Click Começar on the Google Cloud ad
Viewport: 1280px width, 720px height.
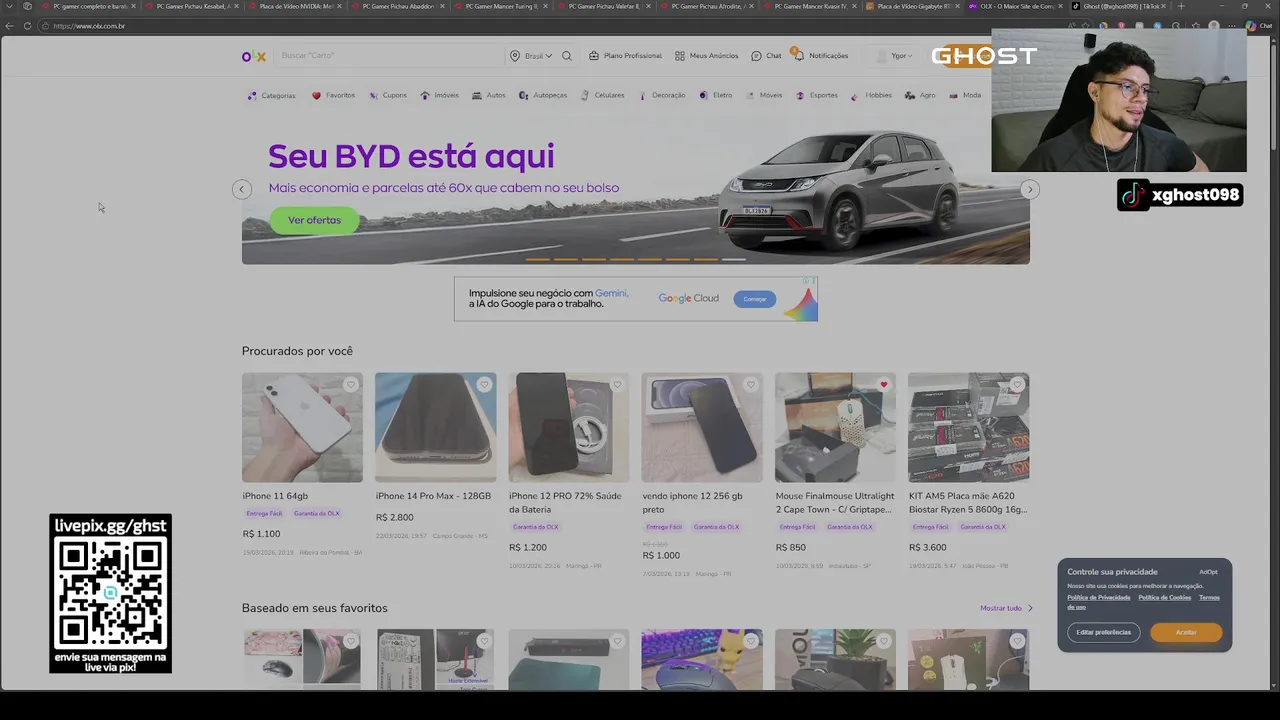pyautogui.click(x=755, y=299)
